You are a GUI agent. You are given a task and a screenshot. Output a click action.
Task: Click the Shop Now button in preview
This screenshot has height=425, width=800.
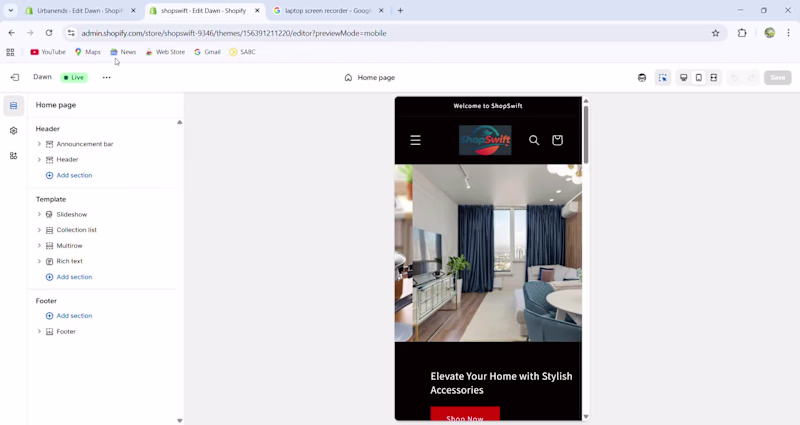465,415
